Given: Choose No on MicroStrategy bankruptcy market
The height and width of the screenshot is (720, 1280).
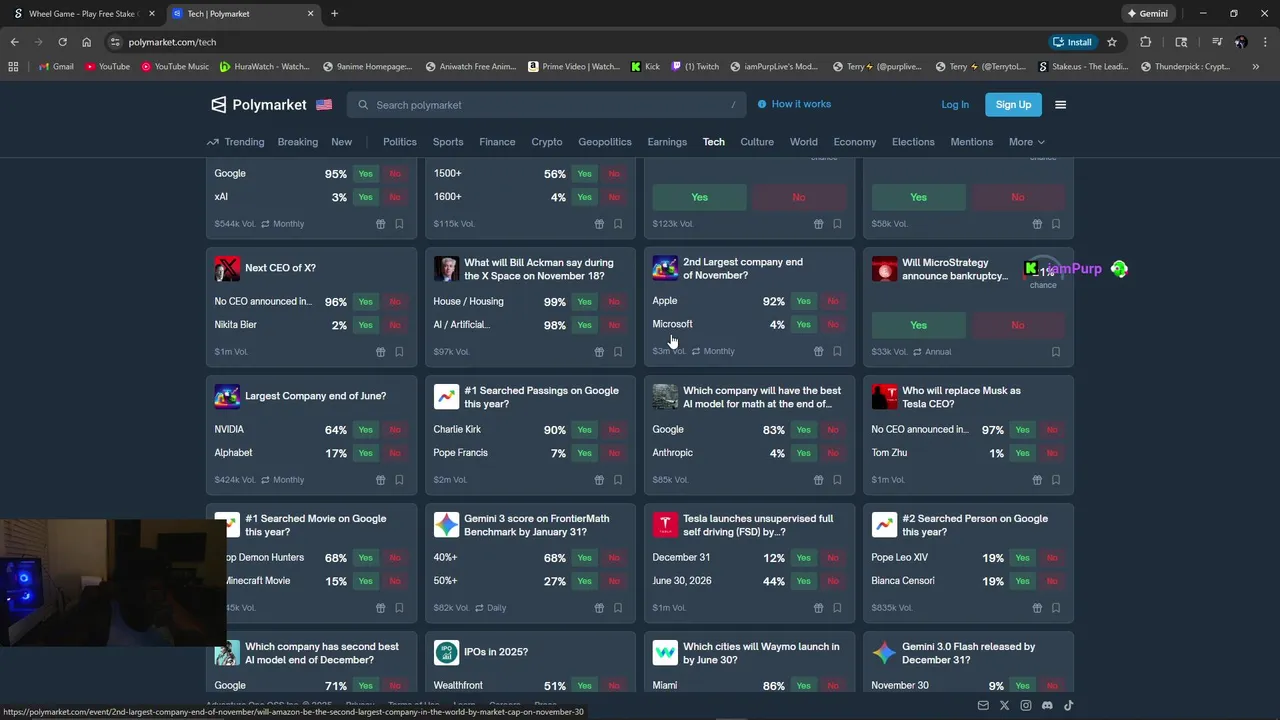Looking at the screenshot, I should (x=1017, y=325).
